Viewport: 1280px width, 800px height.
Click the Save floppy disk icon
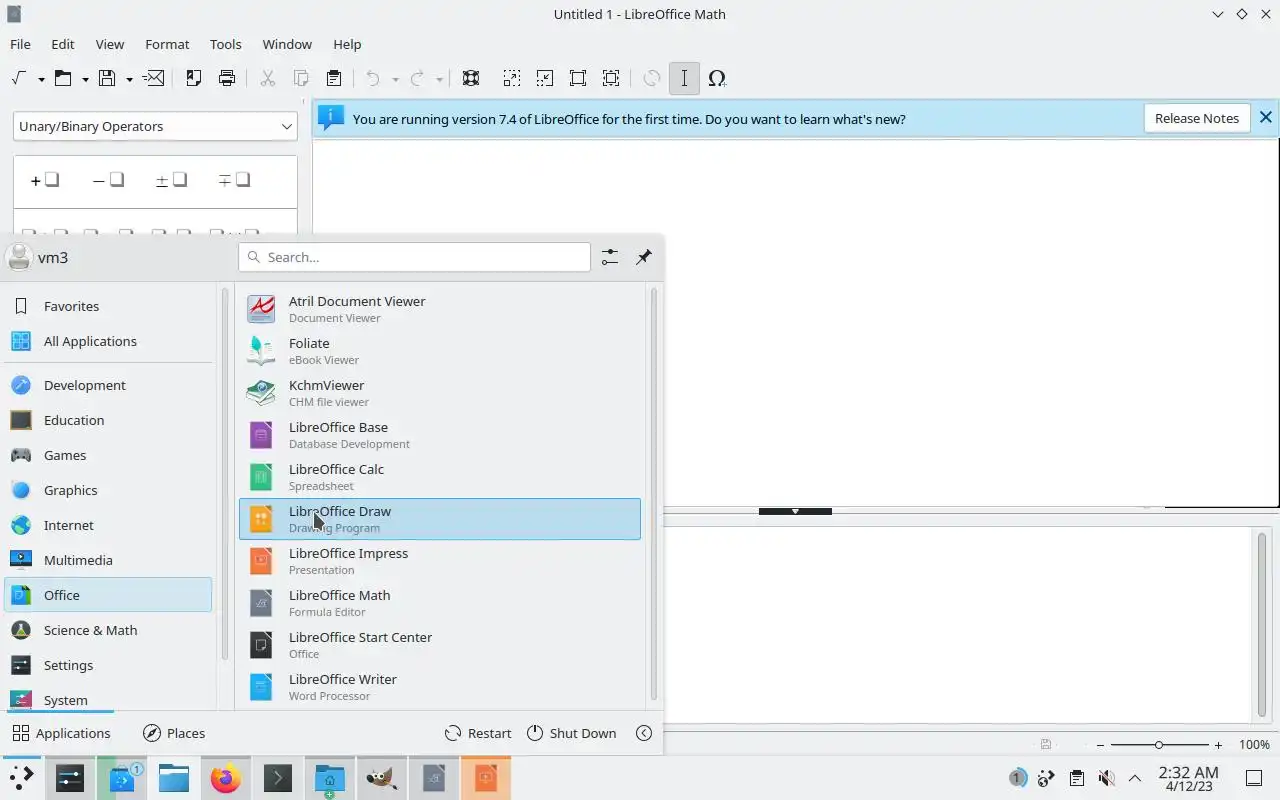pos(107,78)
